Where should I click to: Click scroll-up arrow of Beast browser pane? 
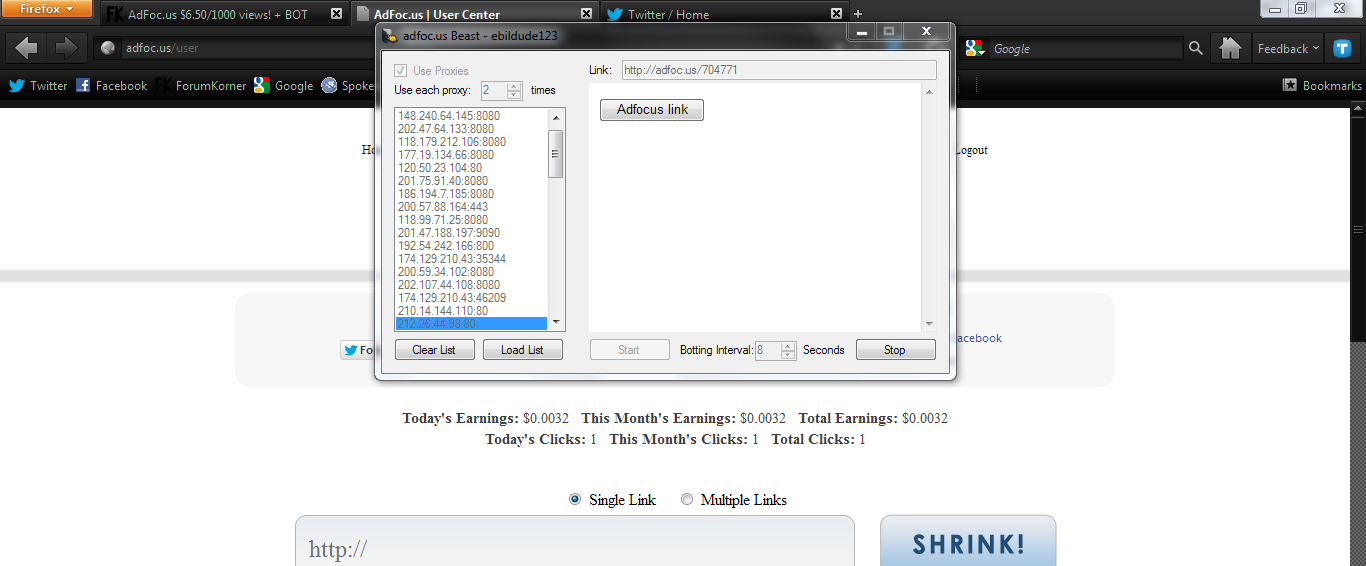pos(929,92)
